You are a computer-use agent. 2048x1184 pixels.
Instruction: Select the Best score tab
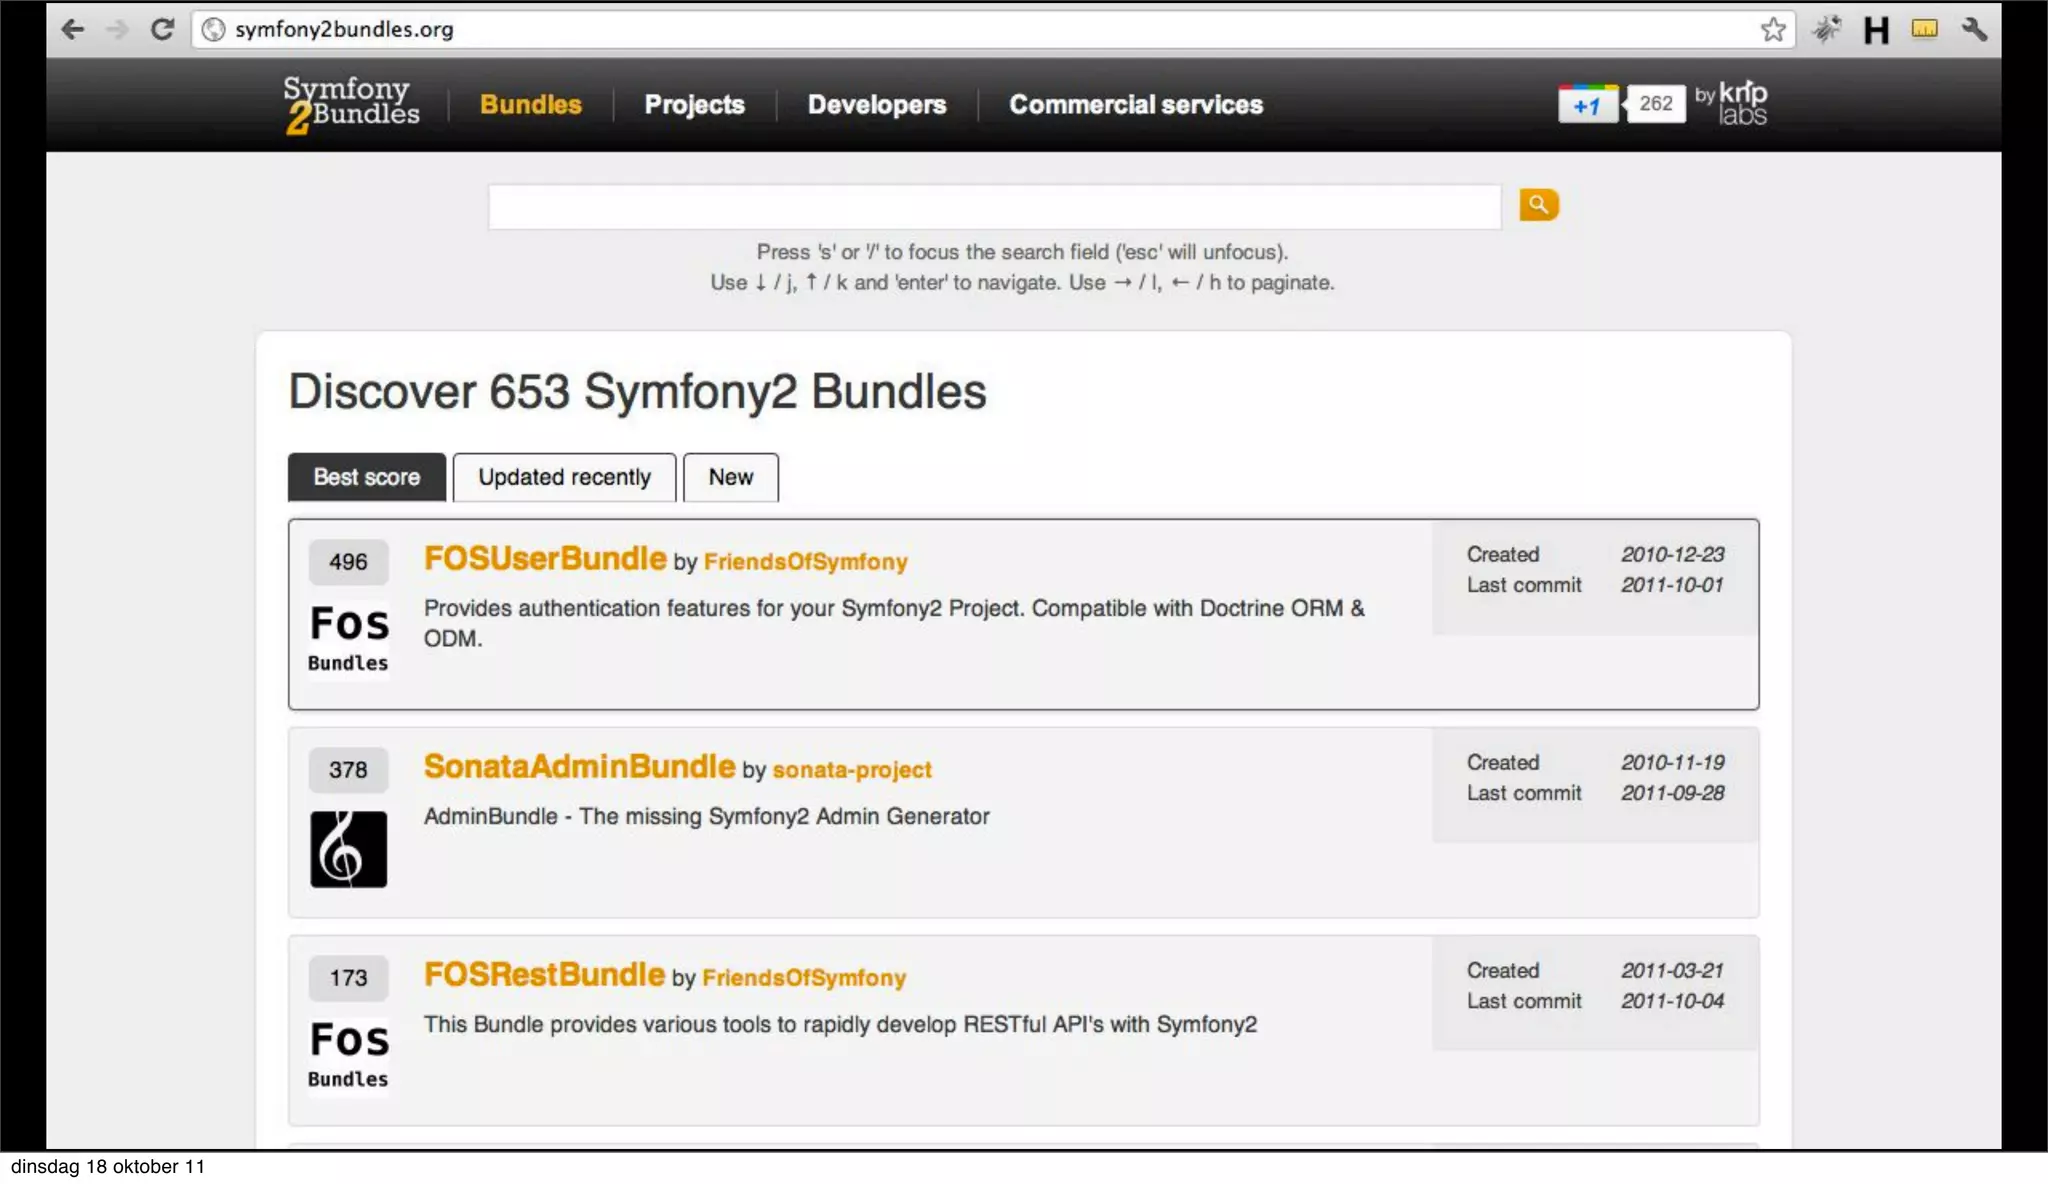click(x=367, y=477)
